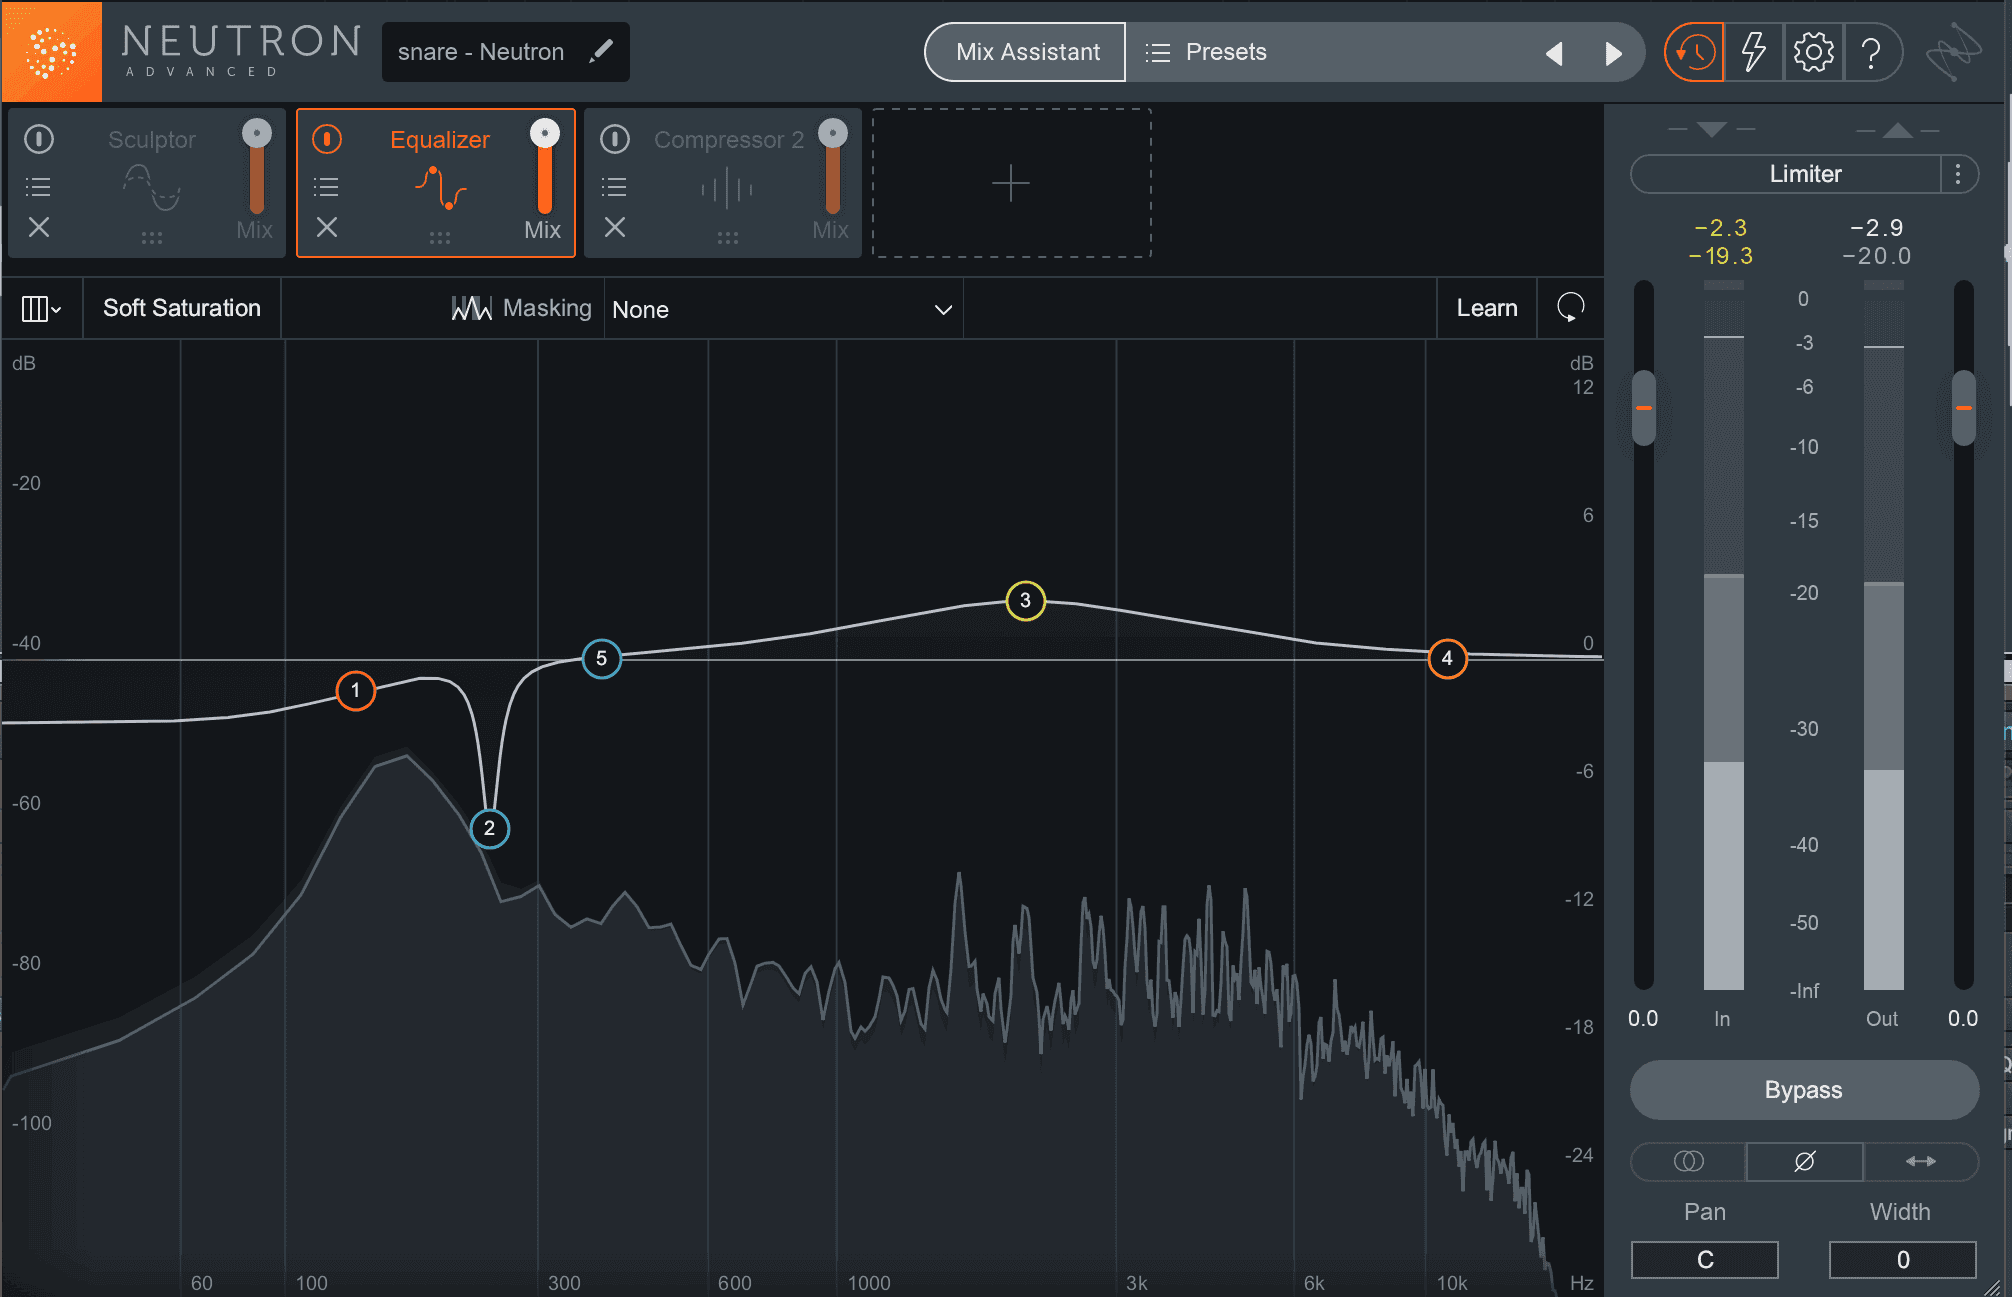Open the undo history clock icon
Screen dimensions: 2012x1297
coord(1694,52)
